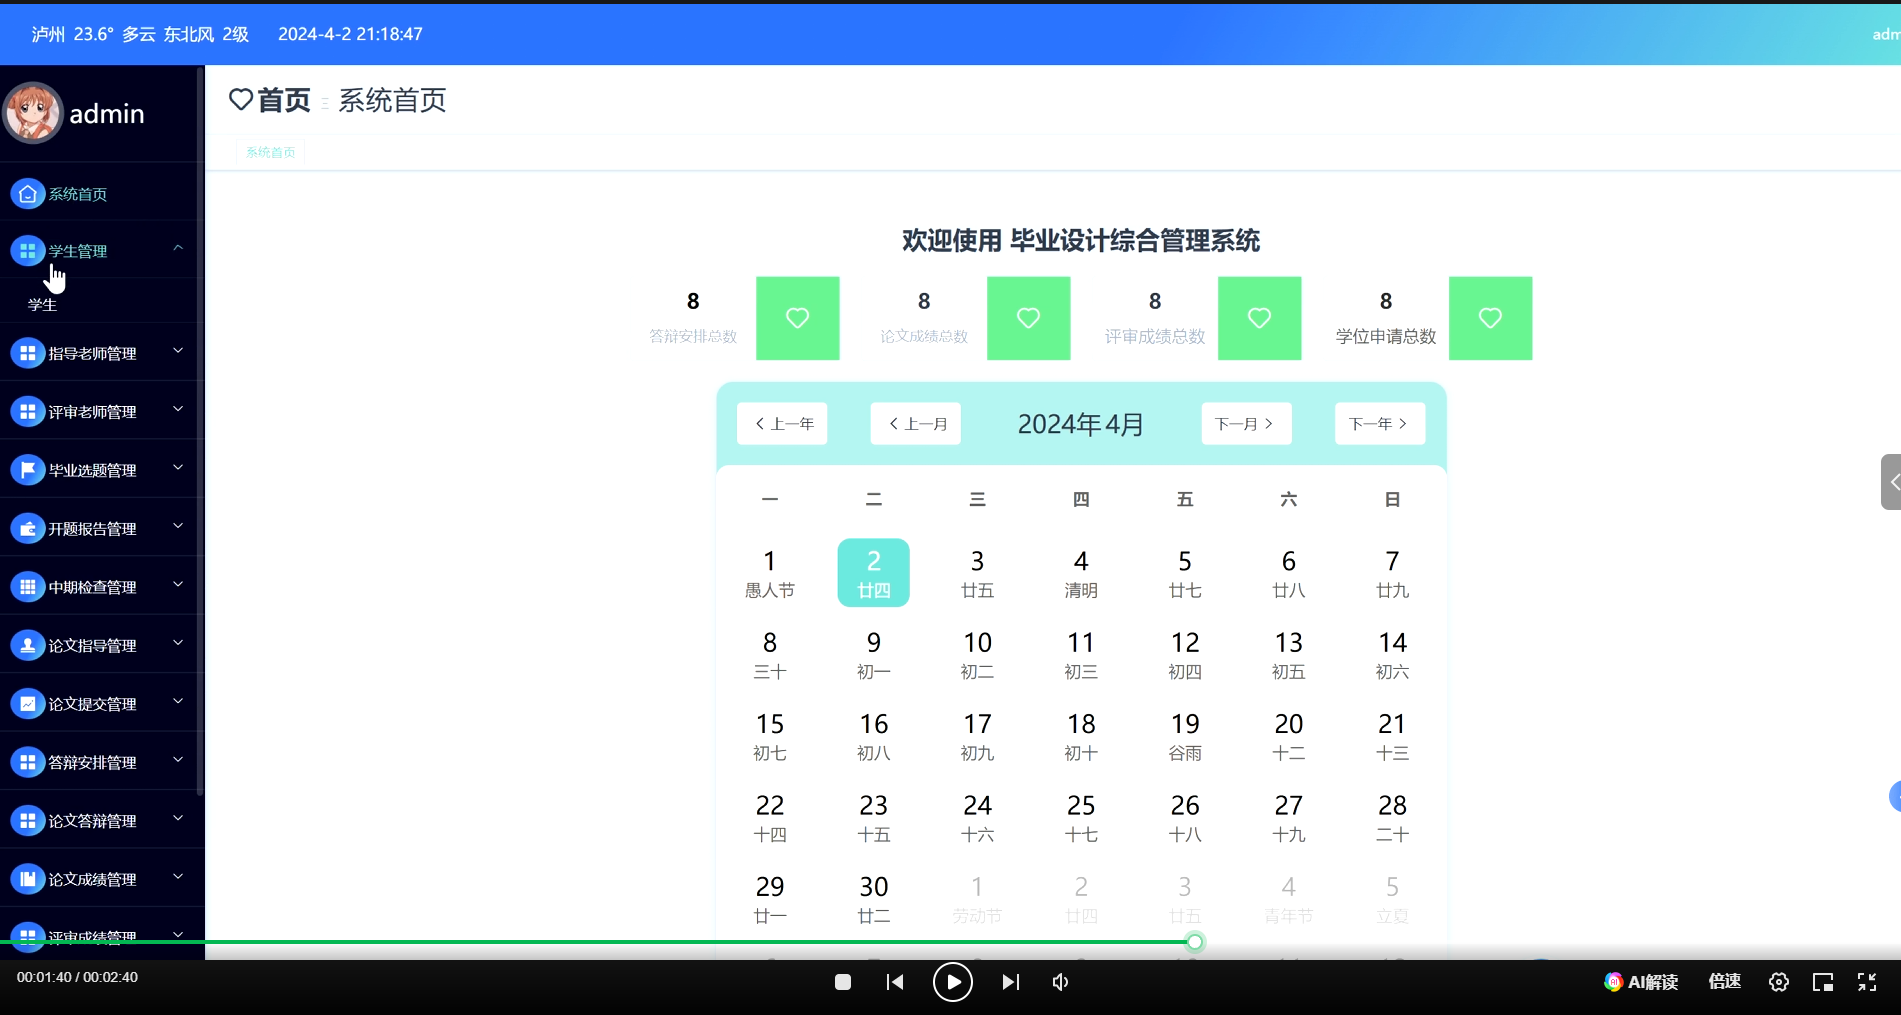Click the 学生管理 grid icon
Screen dimensions: 1901x1015
click(x=28, y=251)
